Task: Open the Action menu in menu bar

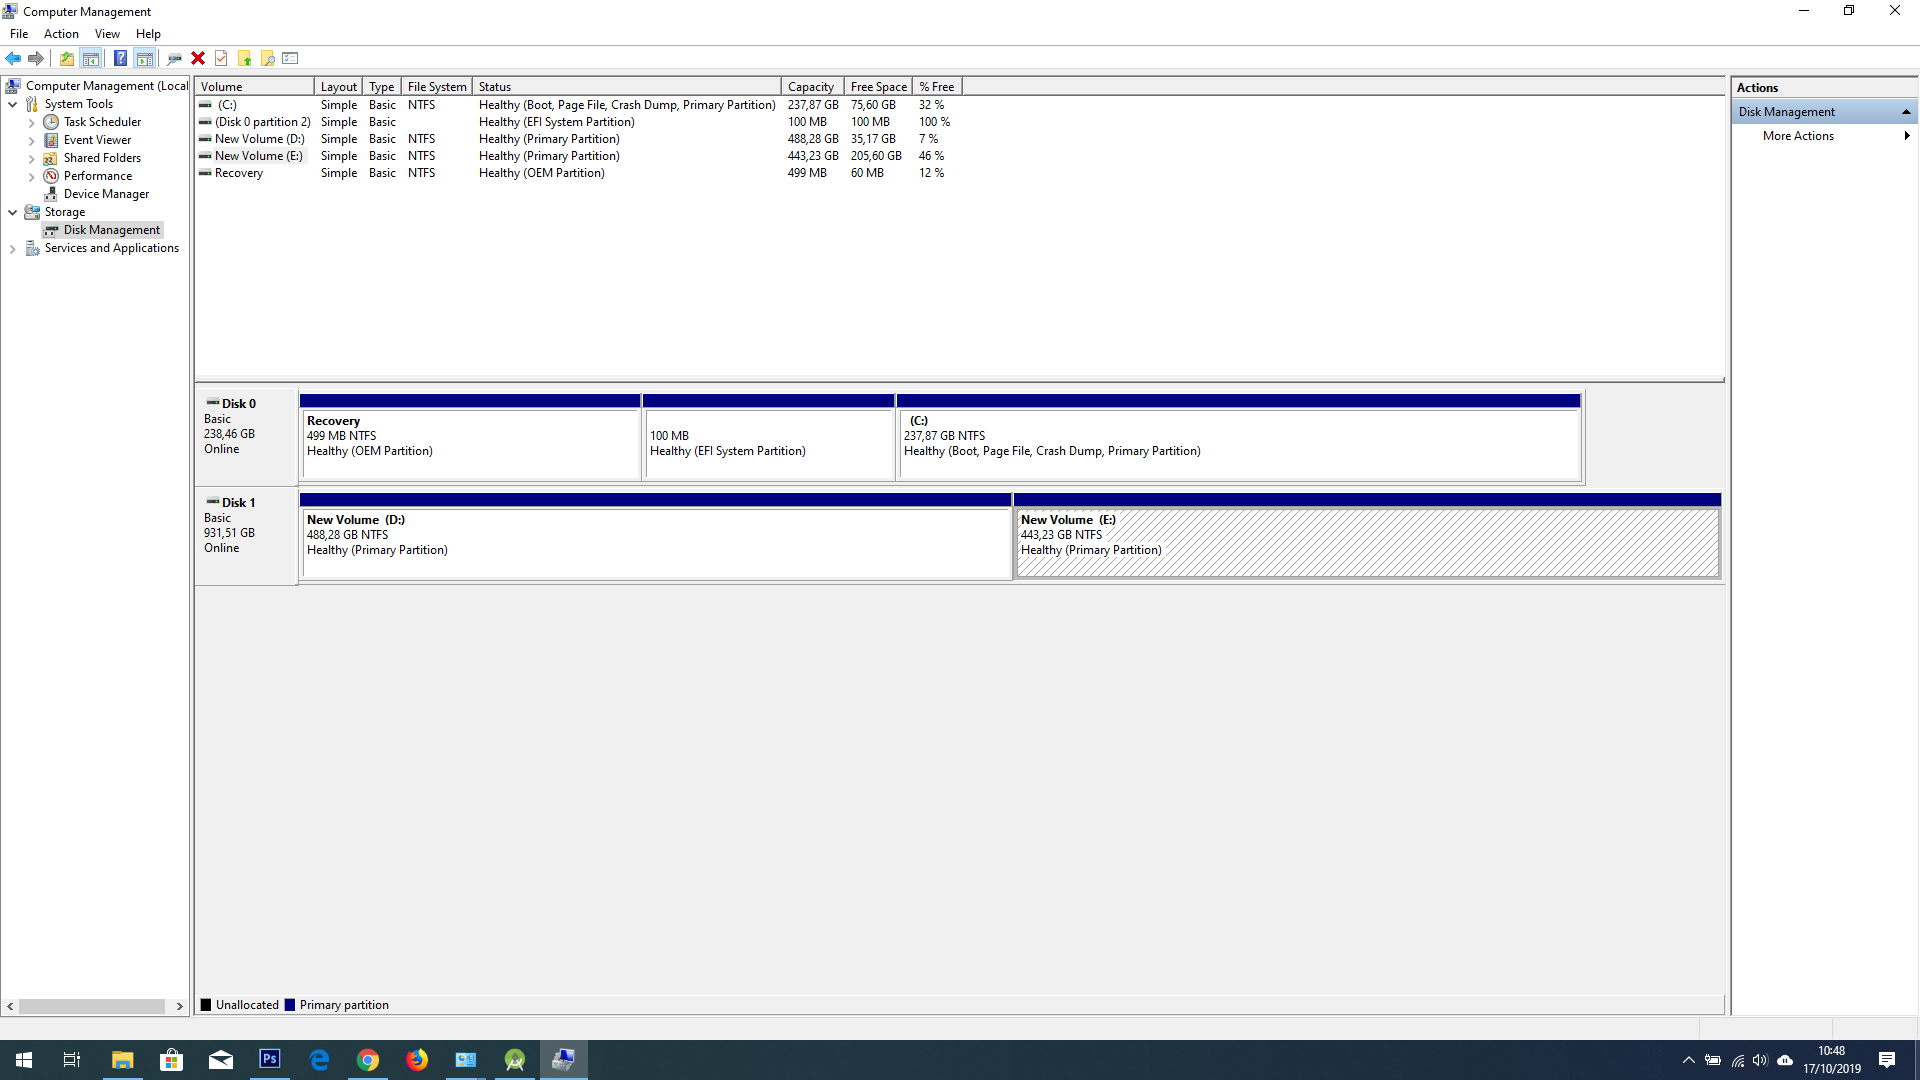Action: coord(61,33)
